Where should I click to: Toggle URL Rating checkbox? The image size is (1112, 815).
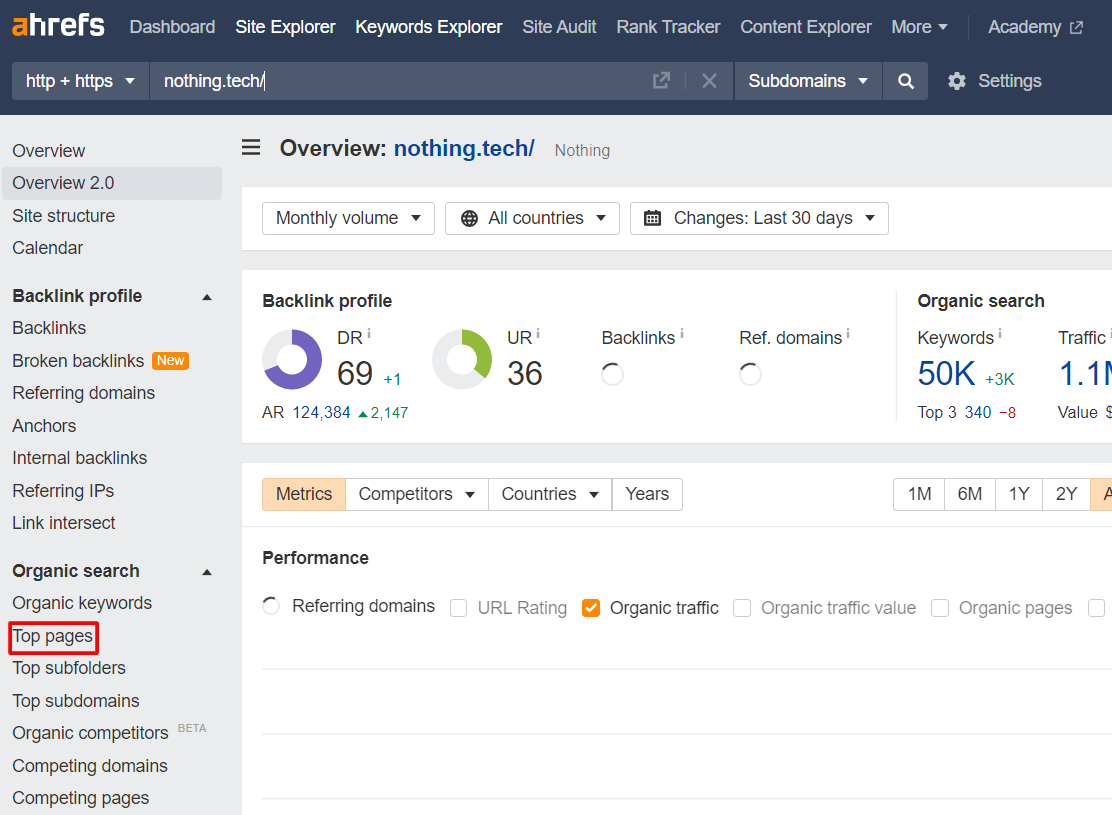coord(459,608)
